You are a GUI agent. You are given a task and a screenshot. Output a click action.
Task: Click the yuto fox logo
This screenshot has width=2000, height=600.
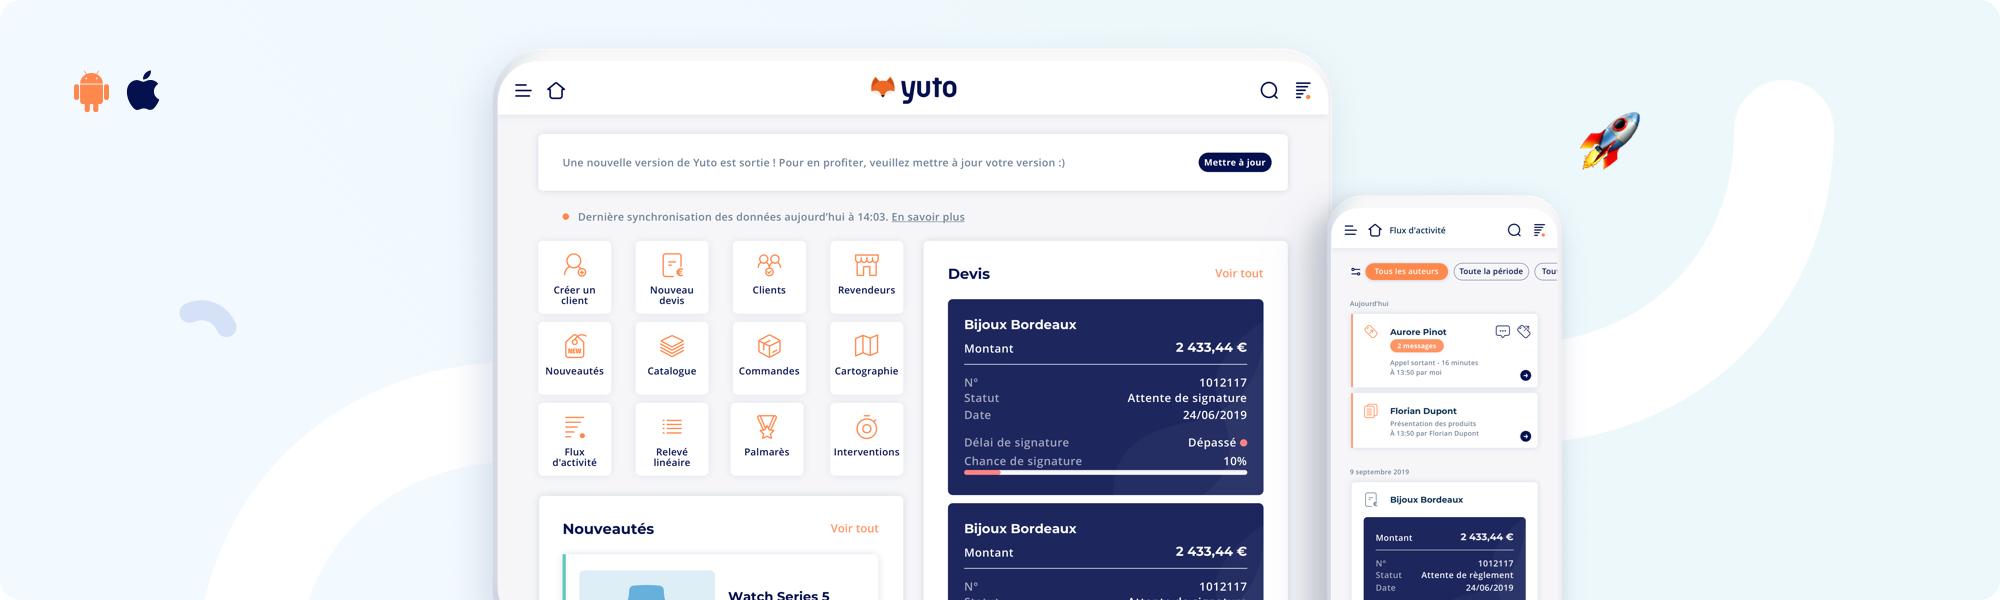coord(914,89)
